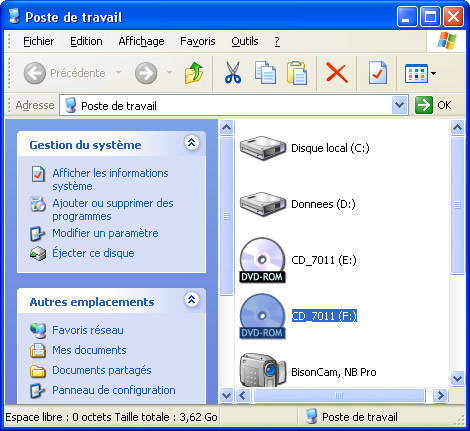Screen dimensions: 470x431
Task: Open the Favoris menu
Action: click(198, 41)
